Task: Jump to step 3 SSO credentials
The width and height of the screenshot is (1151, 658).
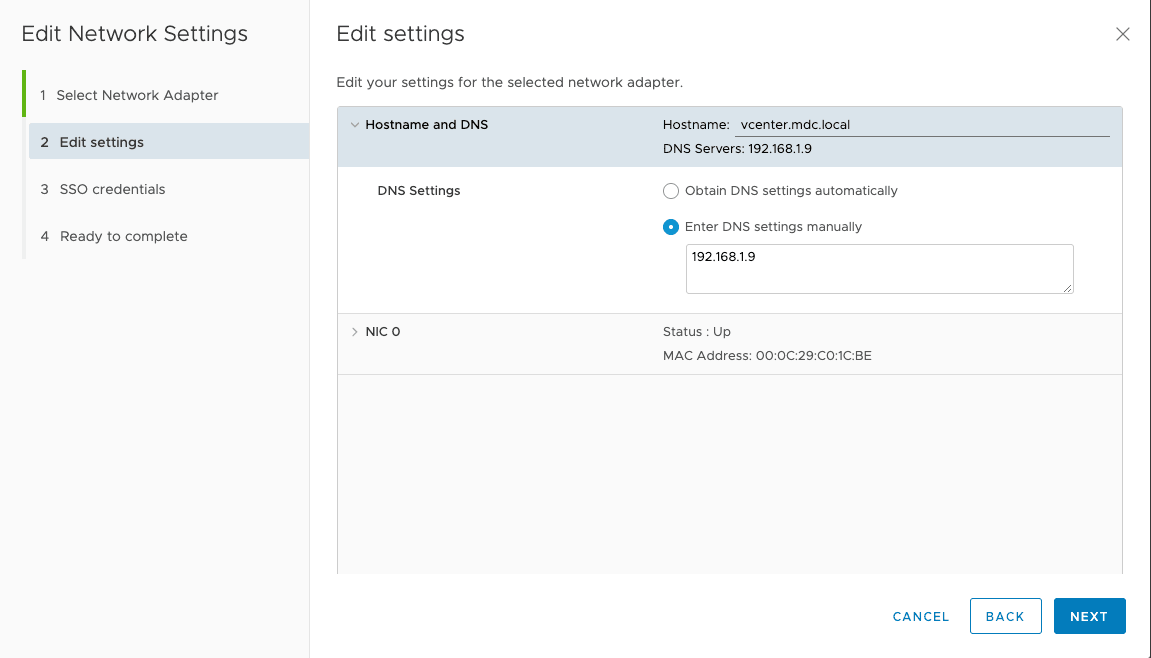Action: (x=112, y=189)
